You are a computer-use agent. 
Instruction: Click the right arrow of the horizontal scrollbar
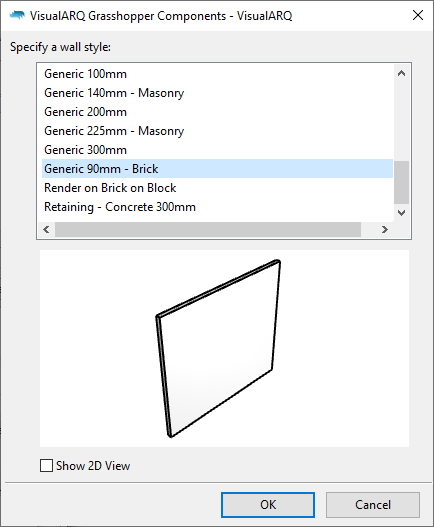pos(385,230)
